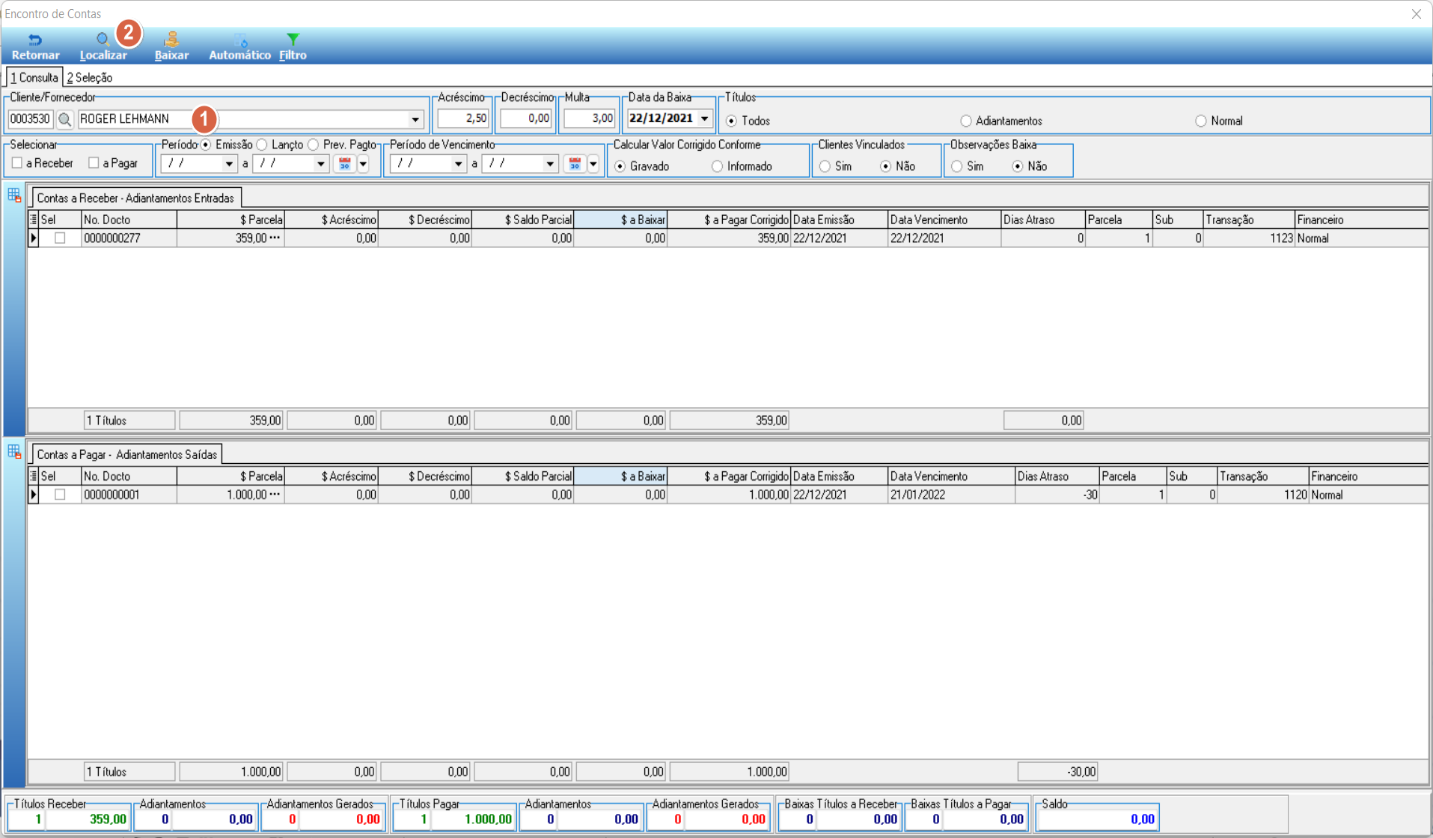Open the Data da Baixa date dropdown
This screenshot has height=838, width=1433.
pyautogui.click(x=707, y=119)
